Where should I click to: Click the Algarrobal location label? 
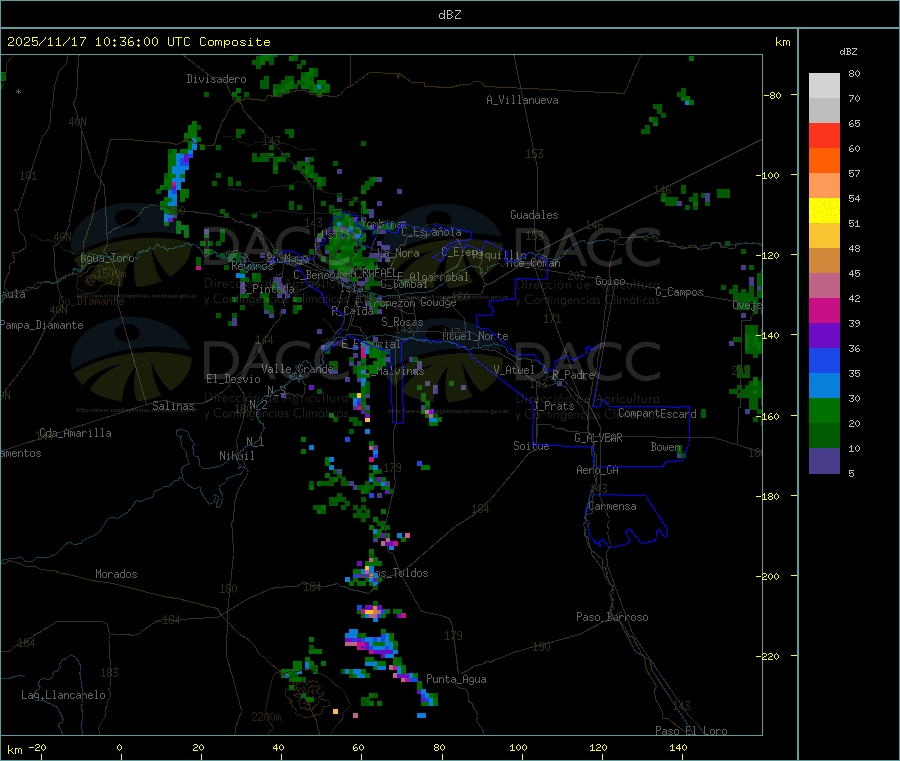(439, 277)
